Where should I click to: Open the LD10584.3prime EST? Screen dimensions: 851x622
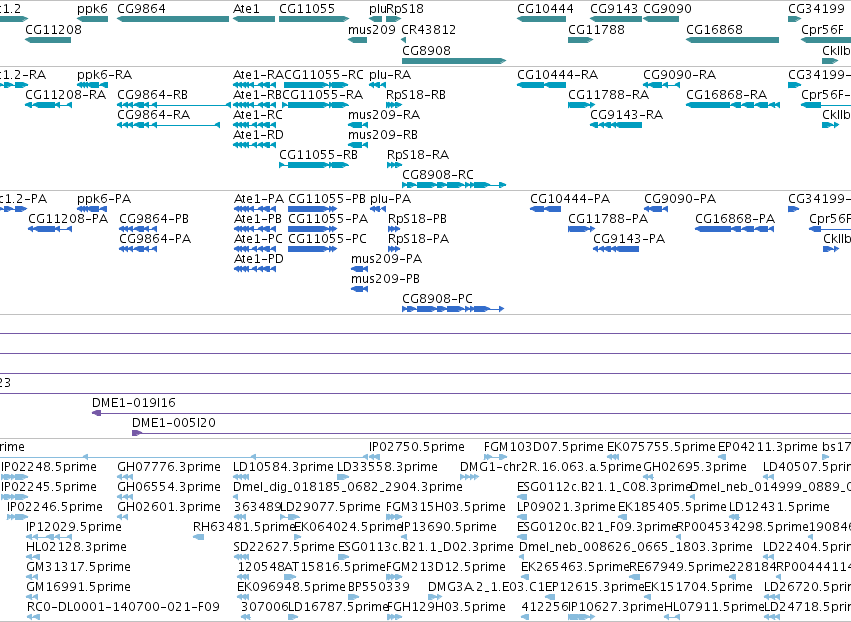[242, 477]
